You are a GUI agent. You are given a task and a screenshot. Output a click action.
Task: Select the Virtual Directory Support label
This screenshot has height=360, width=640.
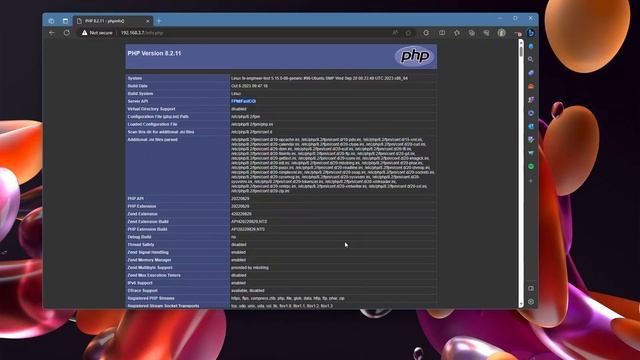click(x=151, y=109)
